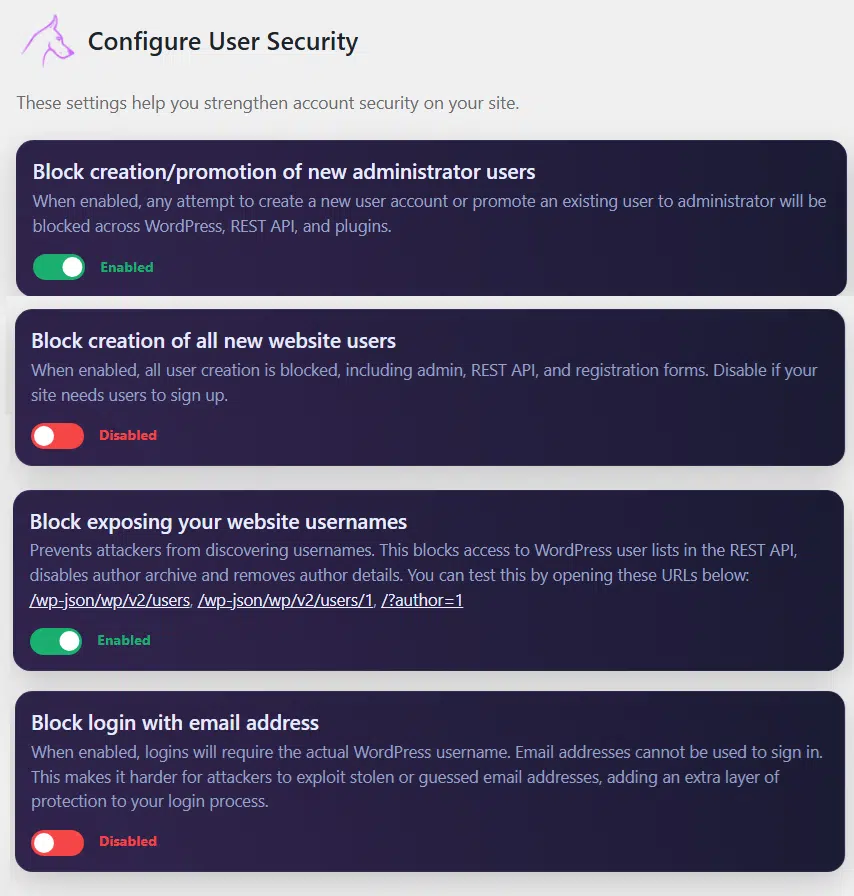Click the Block login with email address heading
The height and width of the screenshot is (896, 854).
coord(175,722)
